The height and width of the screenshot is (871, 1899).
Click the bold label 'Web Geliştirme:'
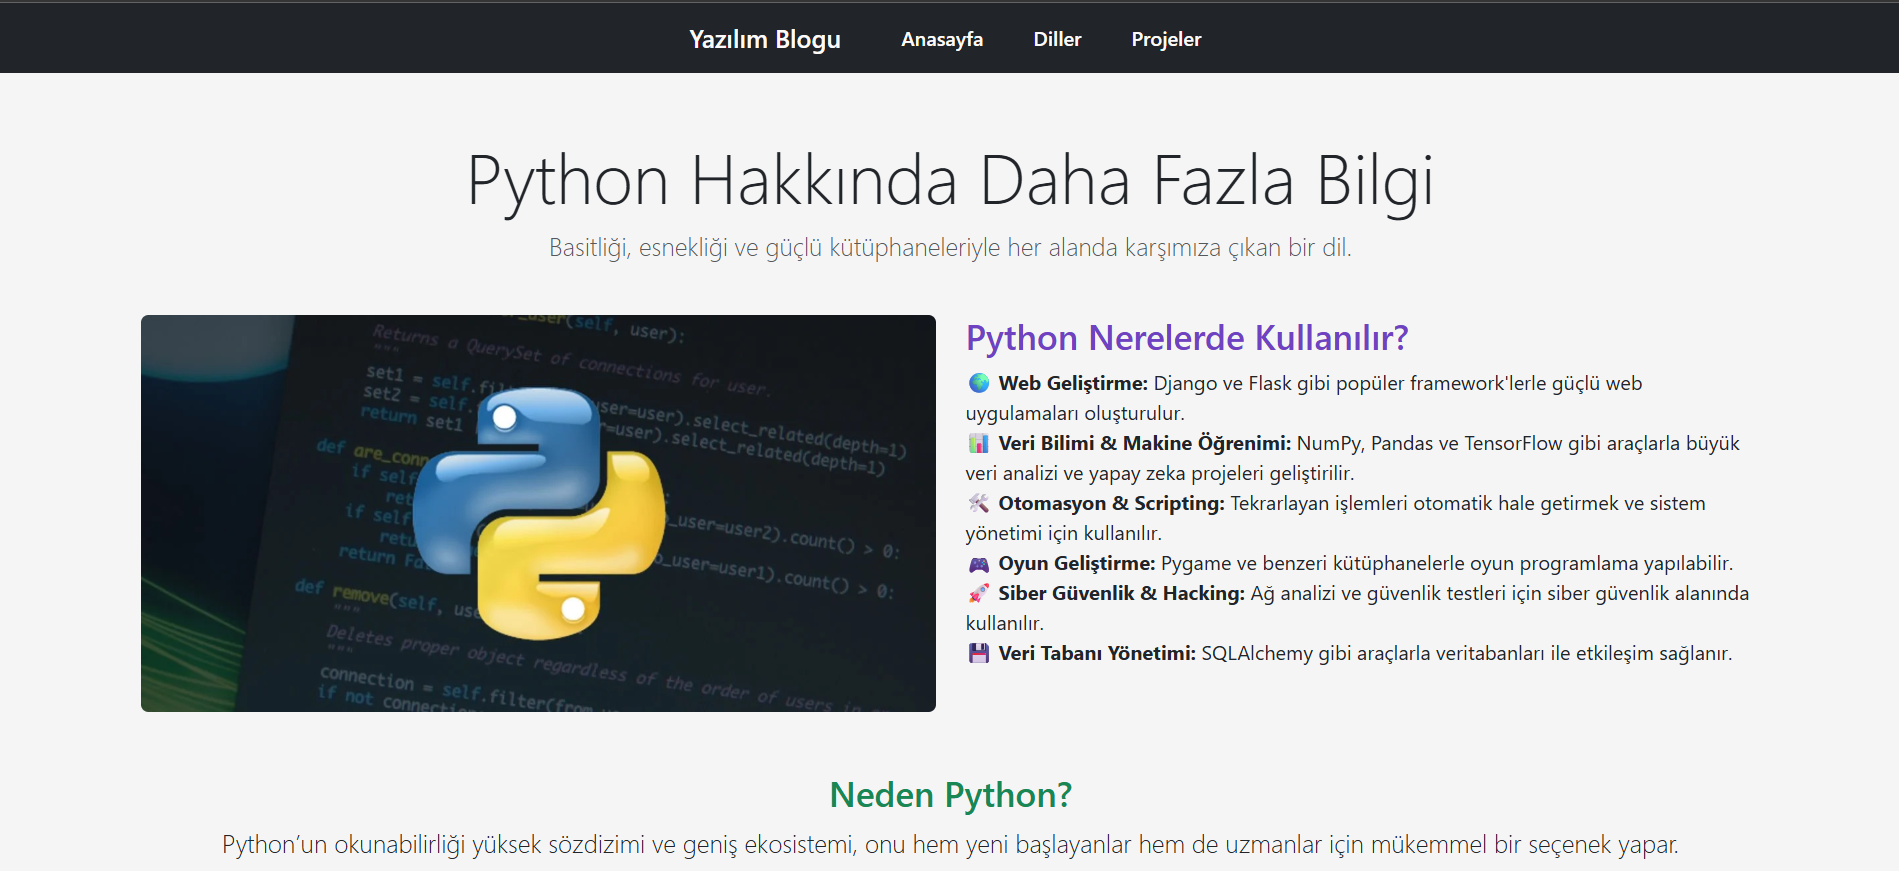click(1073, 383)
